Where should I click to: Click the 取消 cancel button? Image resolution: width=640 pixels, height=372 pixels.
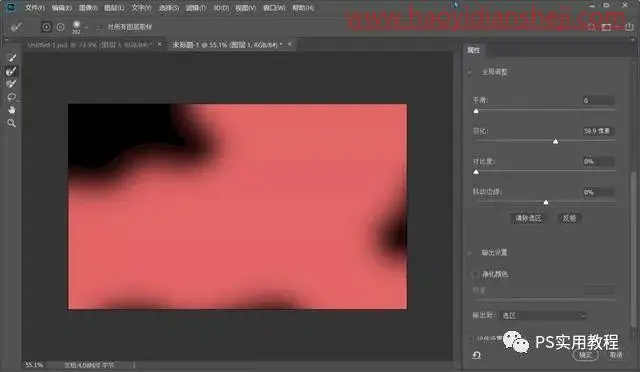click(x=616, y=355)
